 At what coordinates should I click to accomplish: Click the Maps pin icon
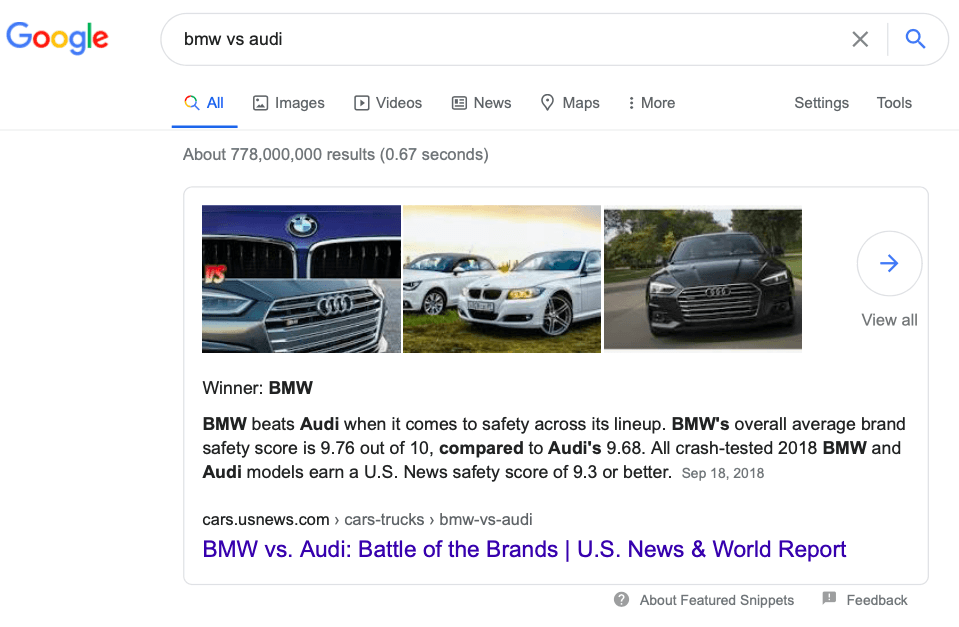pos(546,102)
